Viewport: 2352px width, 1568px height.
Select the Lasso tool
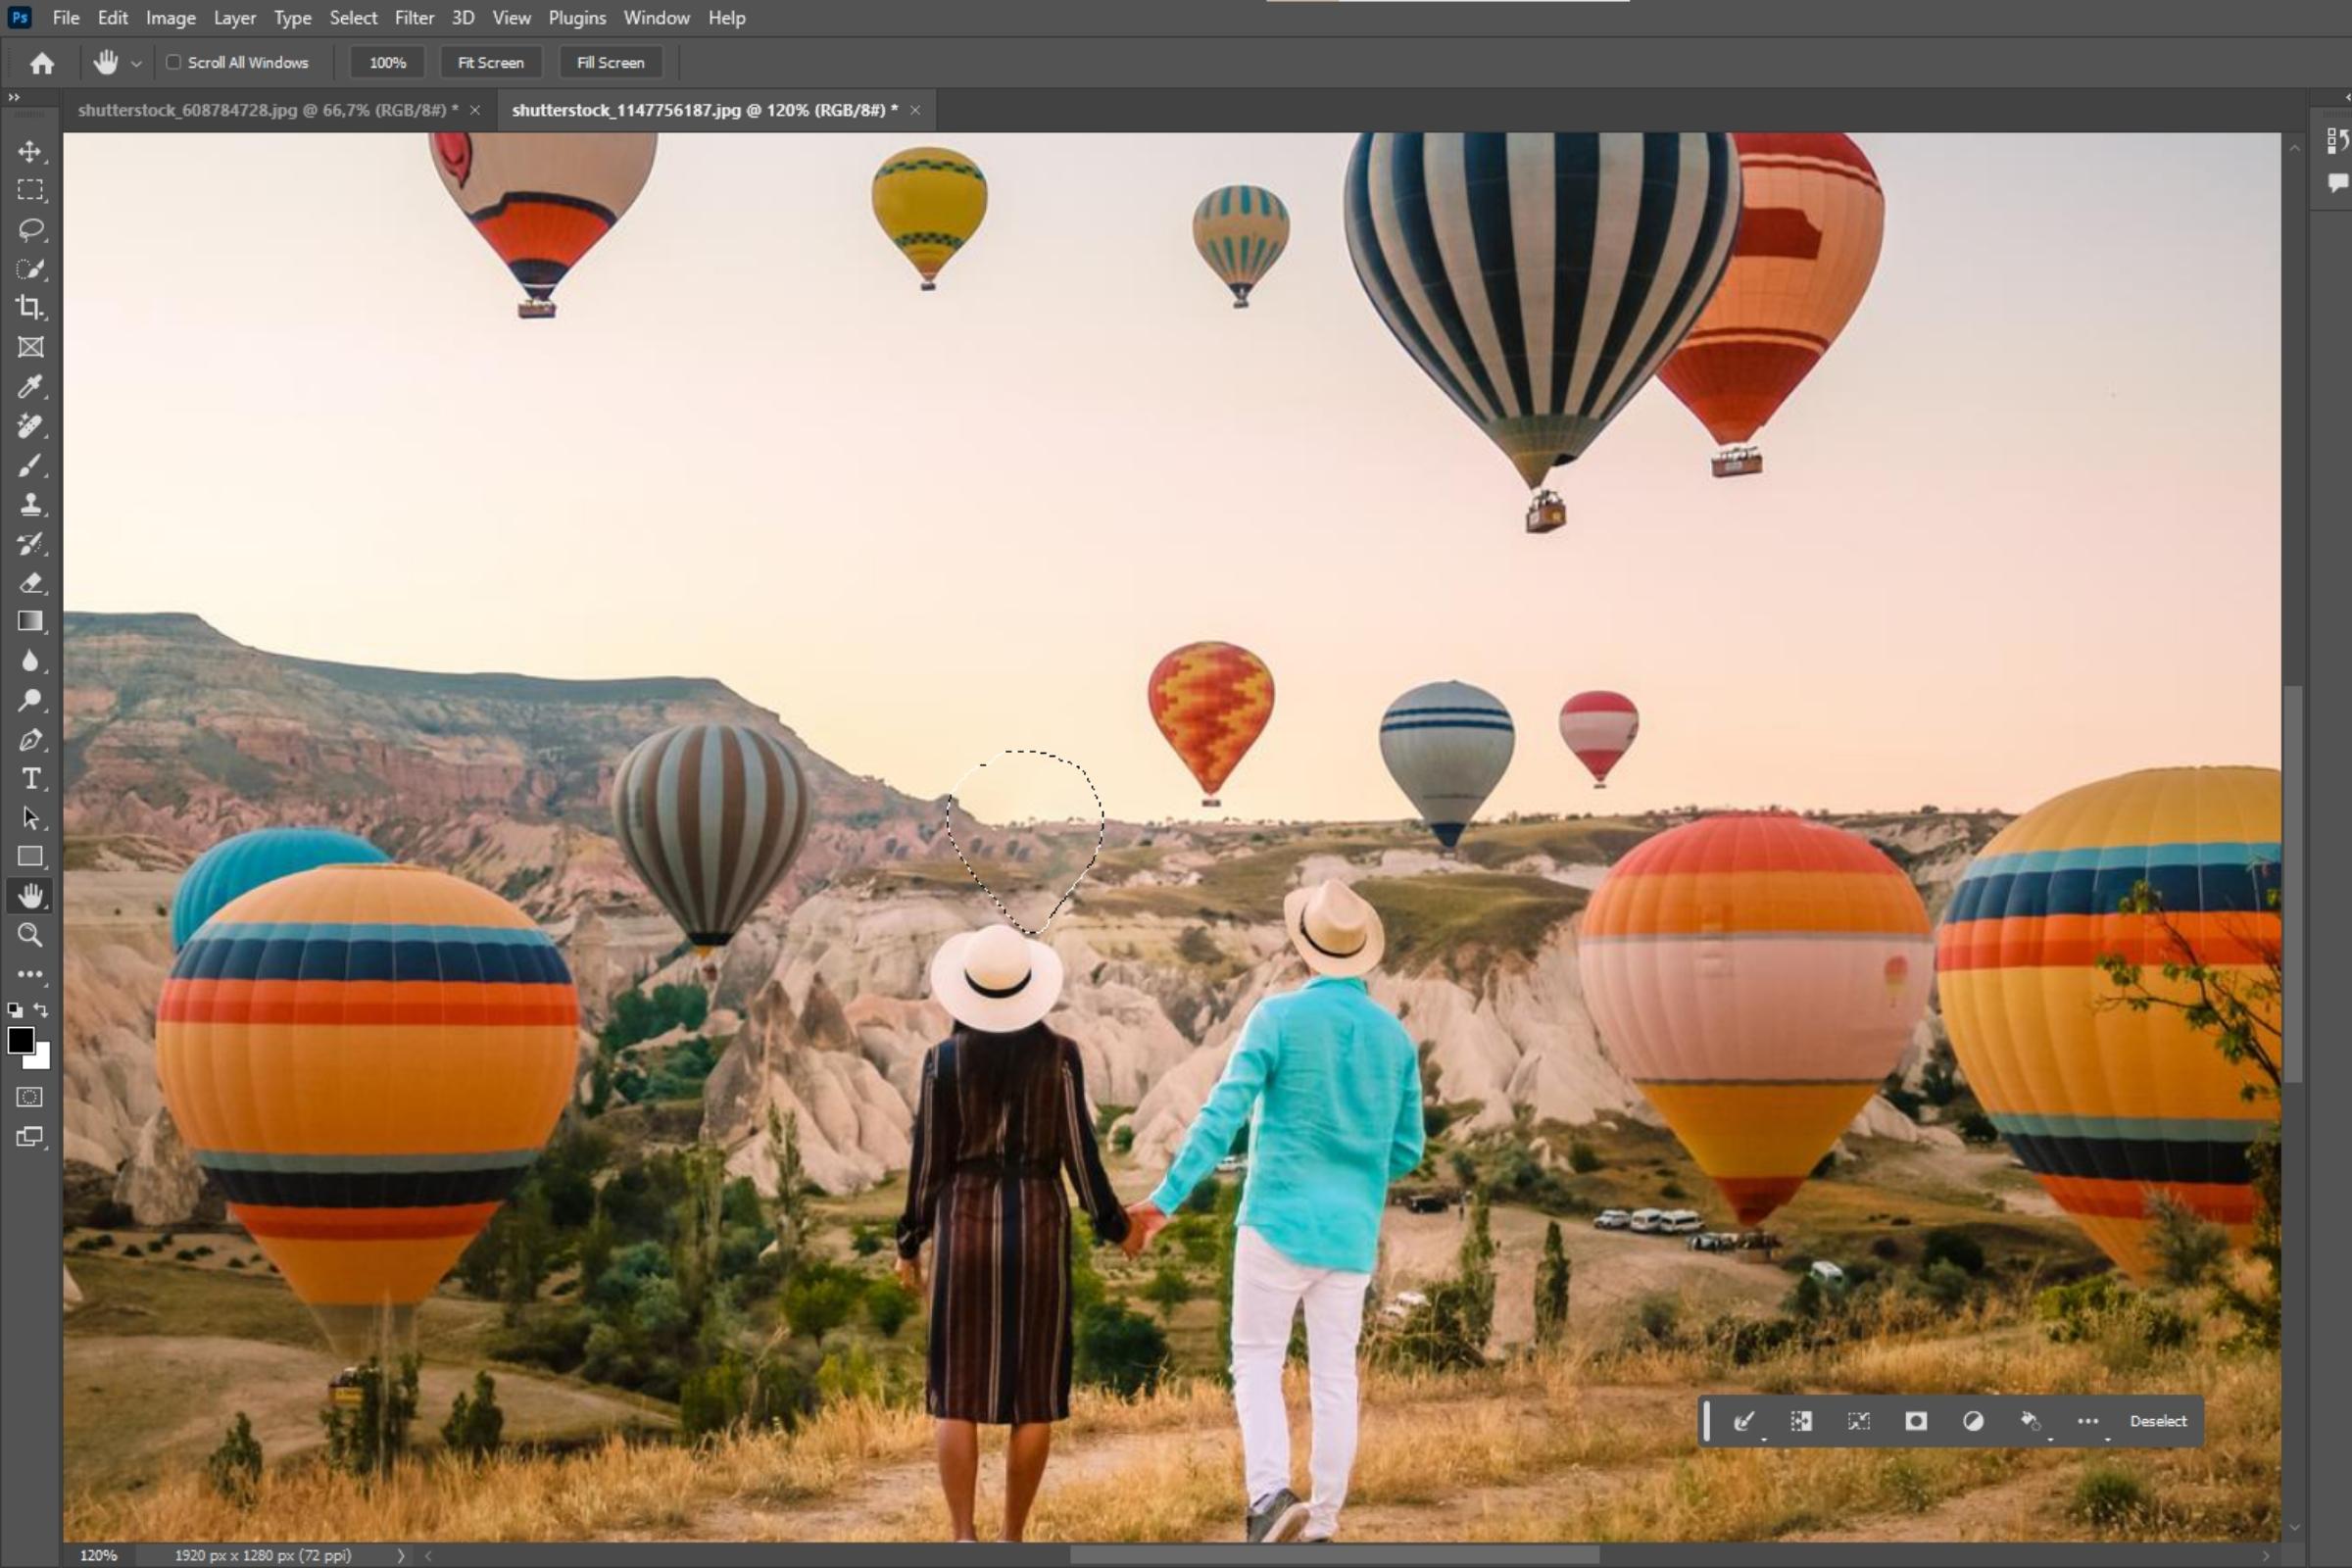pos(30,229)
